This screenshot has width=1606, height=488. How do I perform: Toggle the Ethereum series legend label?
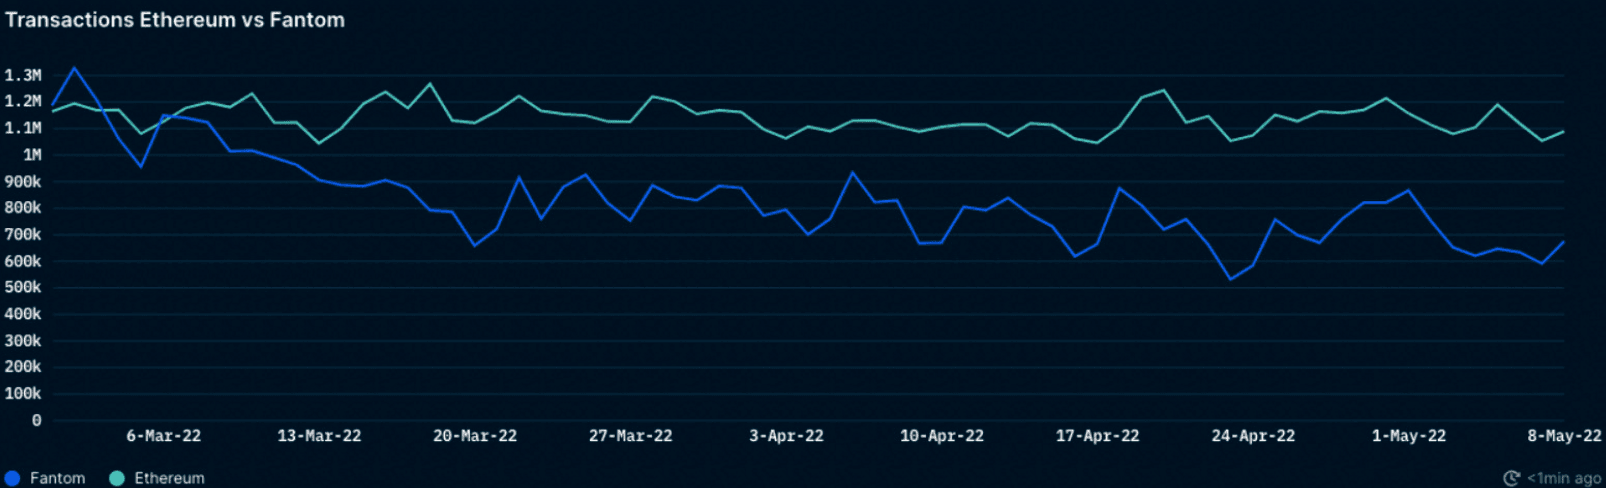point(169,478)
